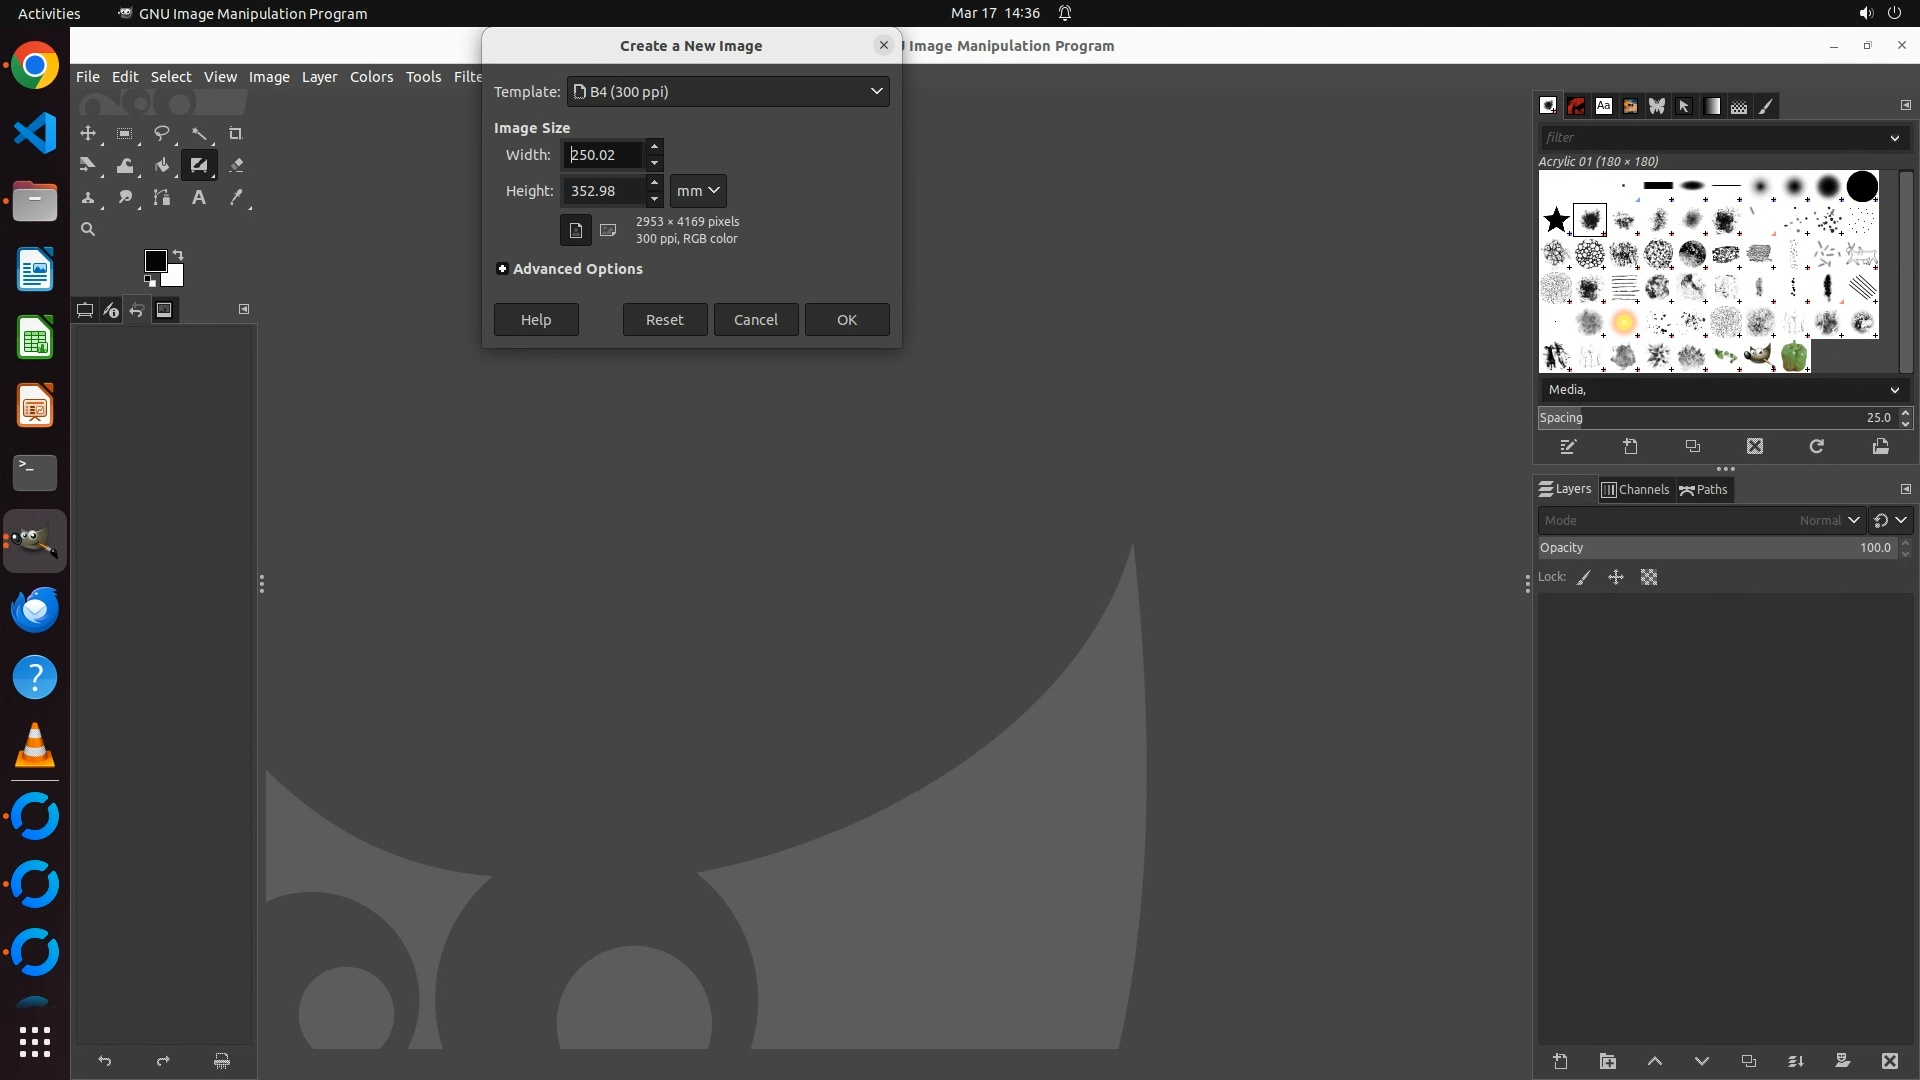Open the Colors menu
The height and width of the screenshot is (1080, 1920).
pyautogui.click(x=371, y=77)
